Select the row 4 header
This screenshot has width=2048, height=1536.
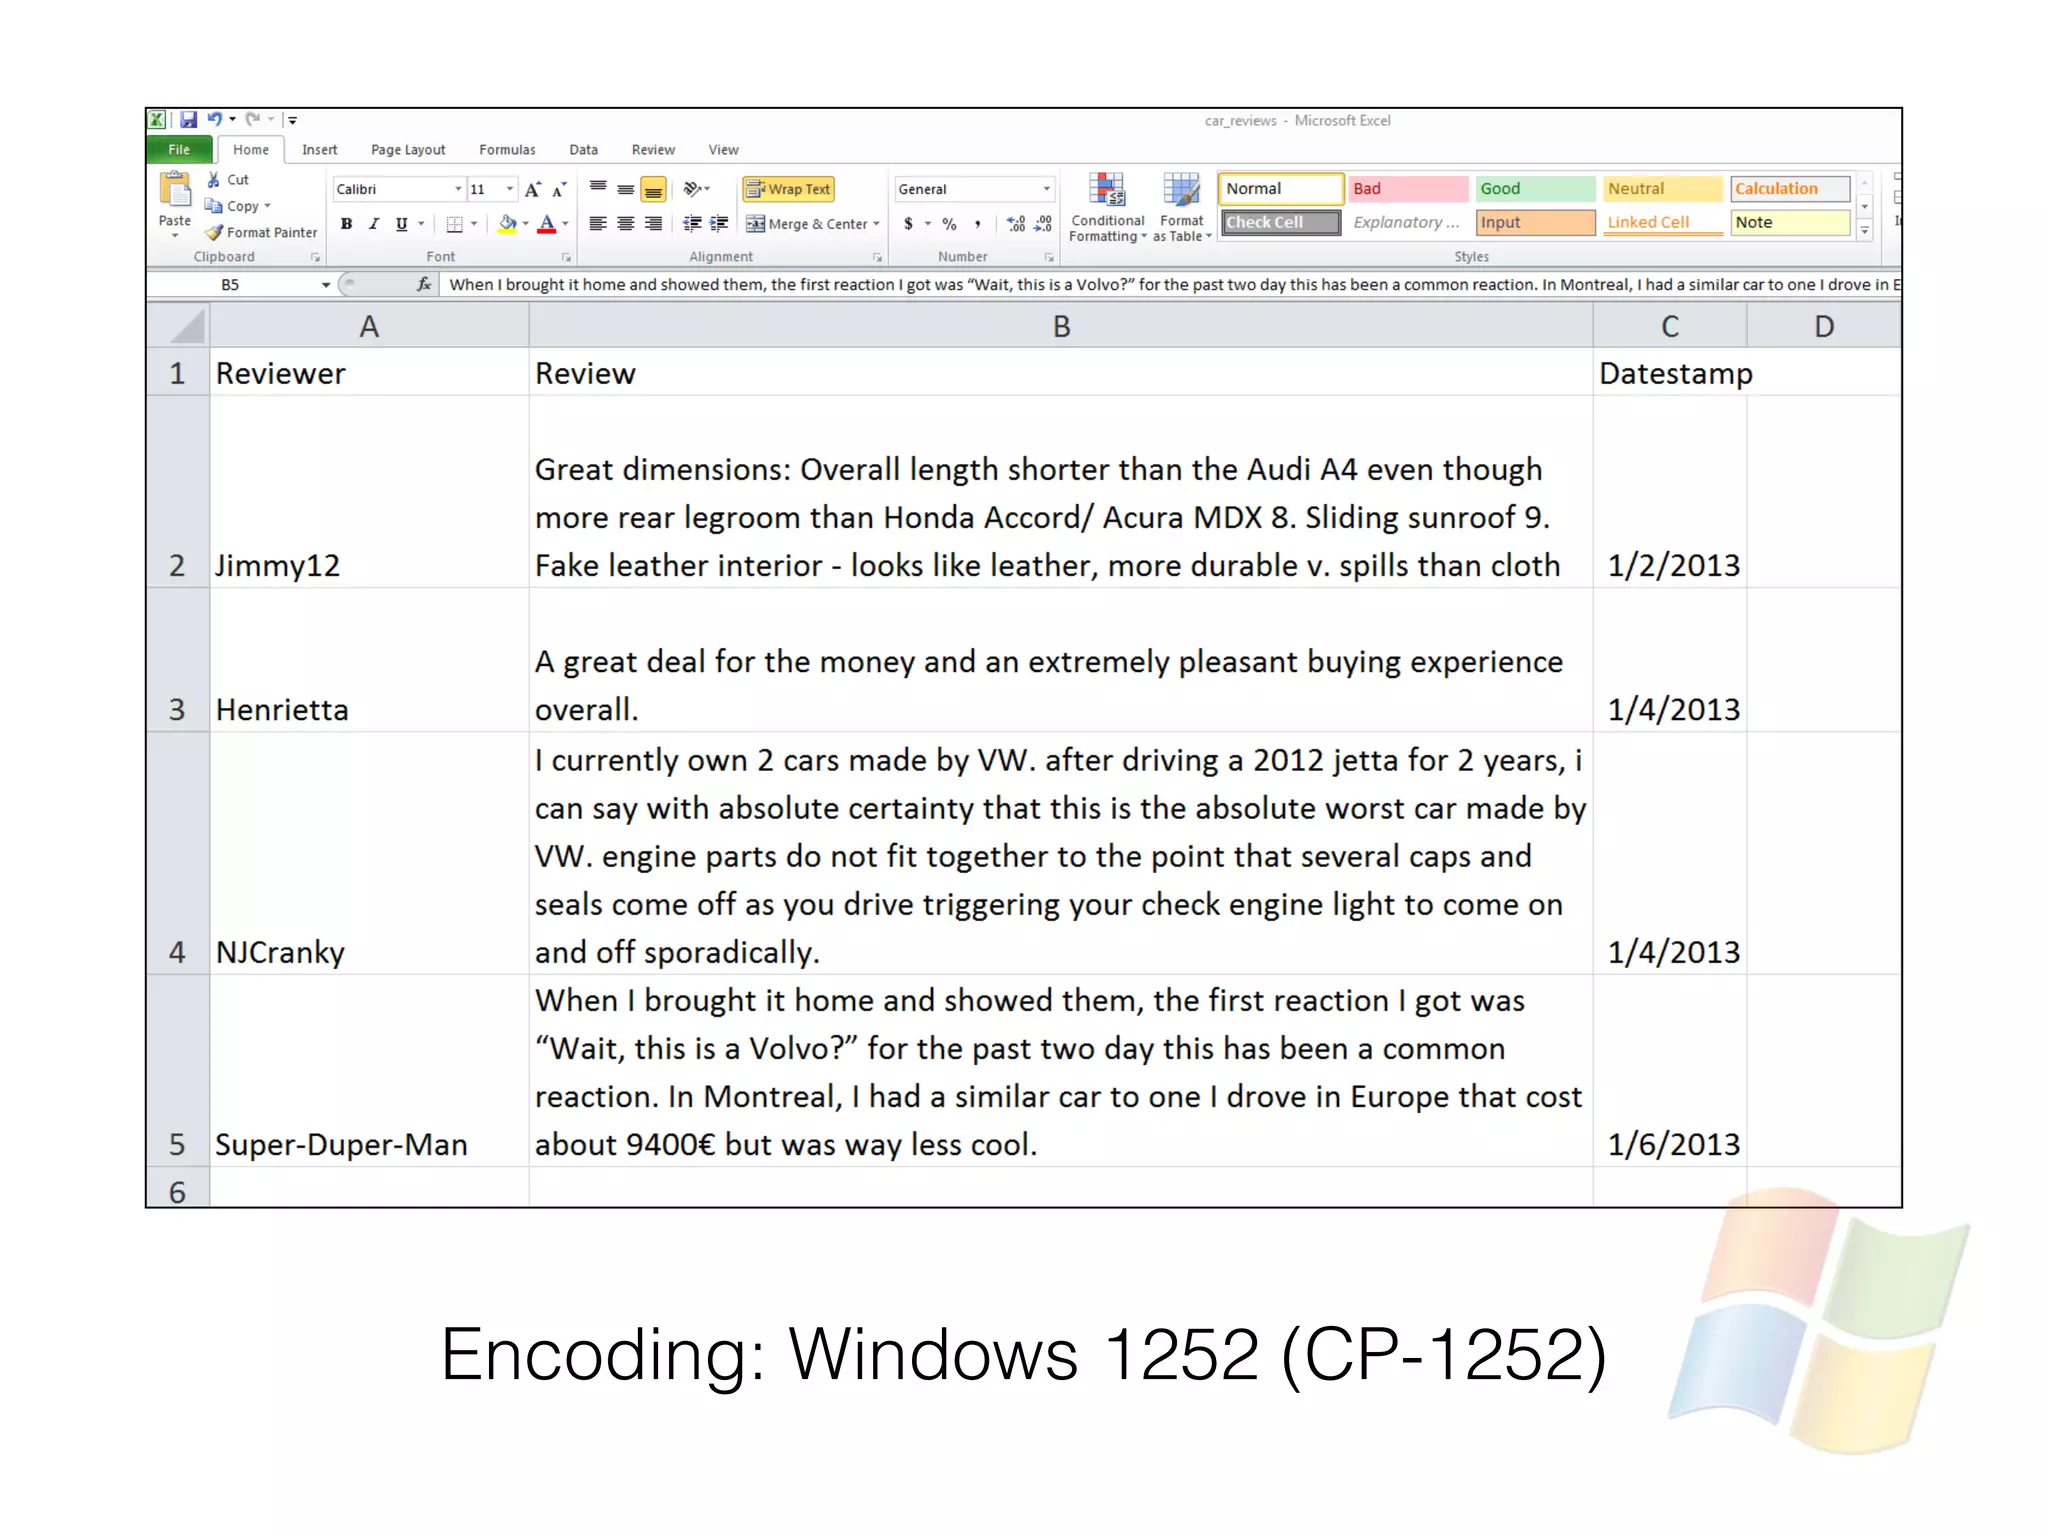click(177, 853)
